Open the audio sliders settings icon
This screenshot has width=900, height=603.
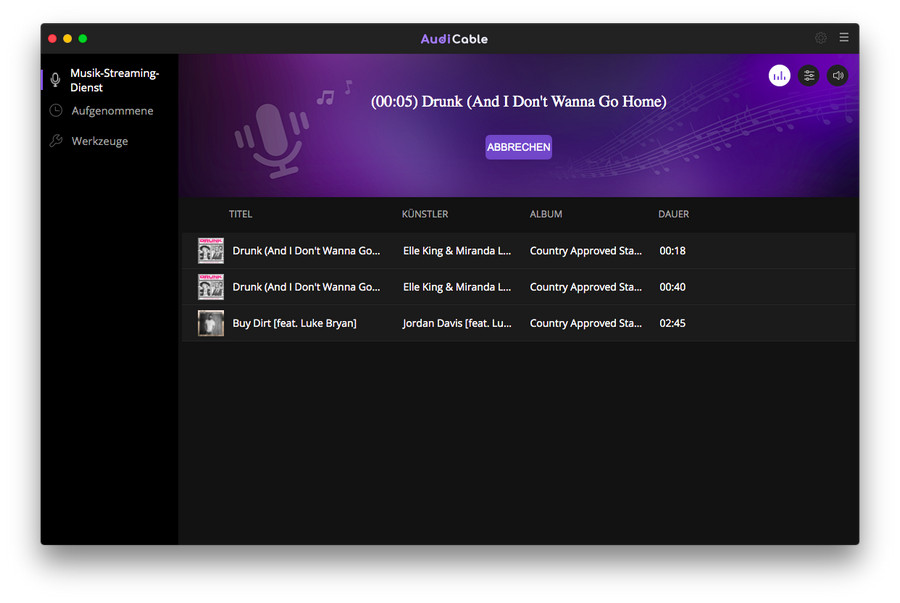tap(808, 75)
